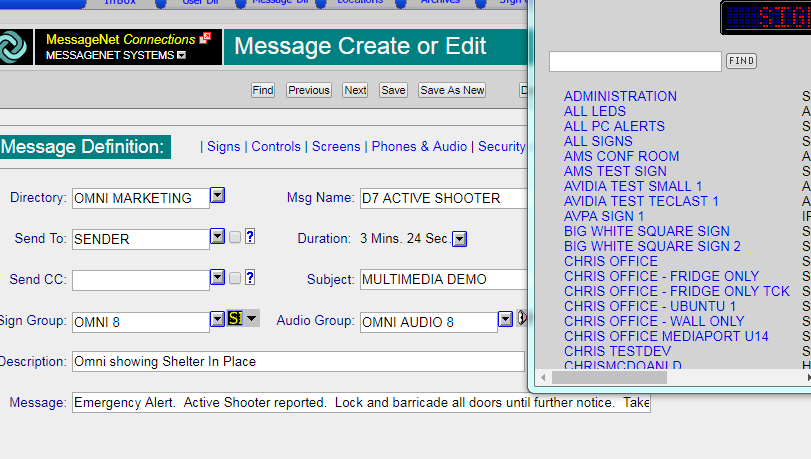Click the Description field
811x459 pixels.
point(298,361)
